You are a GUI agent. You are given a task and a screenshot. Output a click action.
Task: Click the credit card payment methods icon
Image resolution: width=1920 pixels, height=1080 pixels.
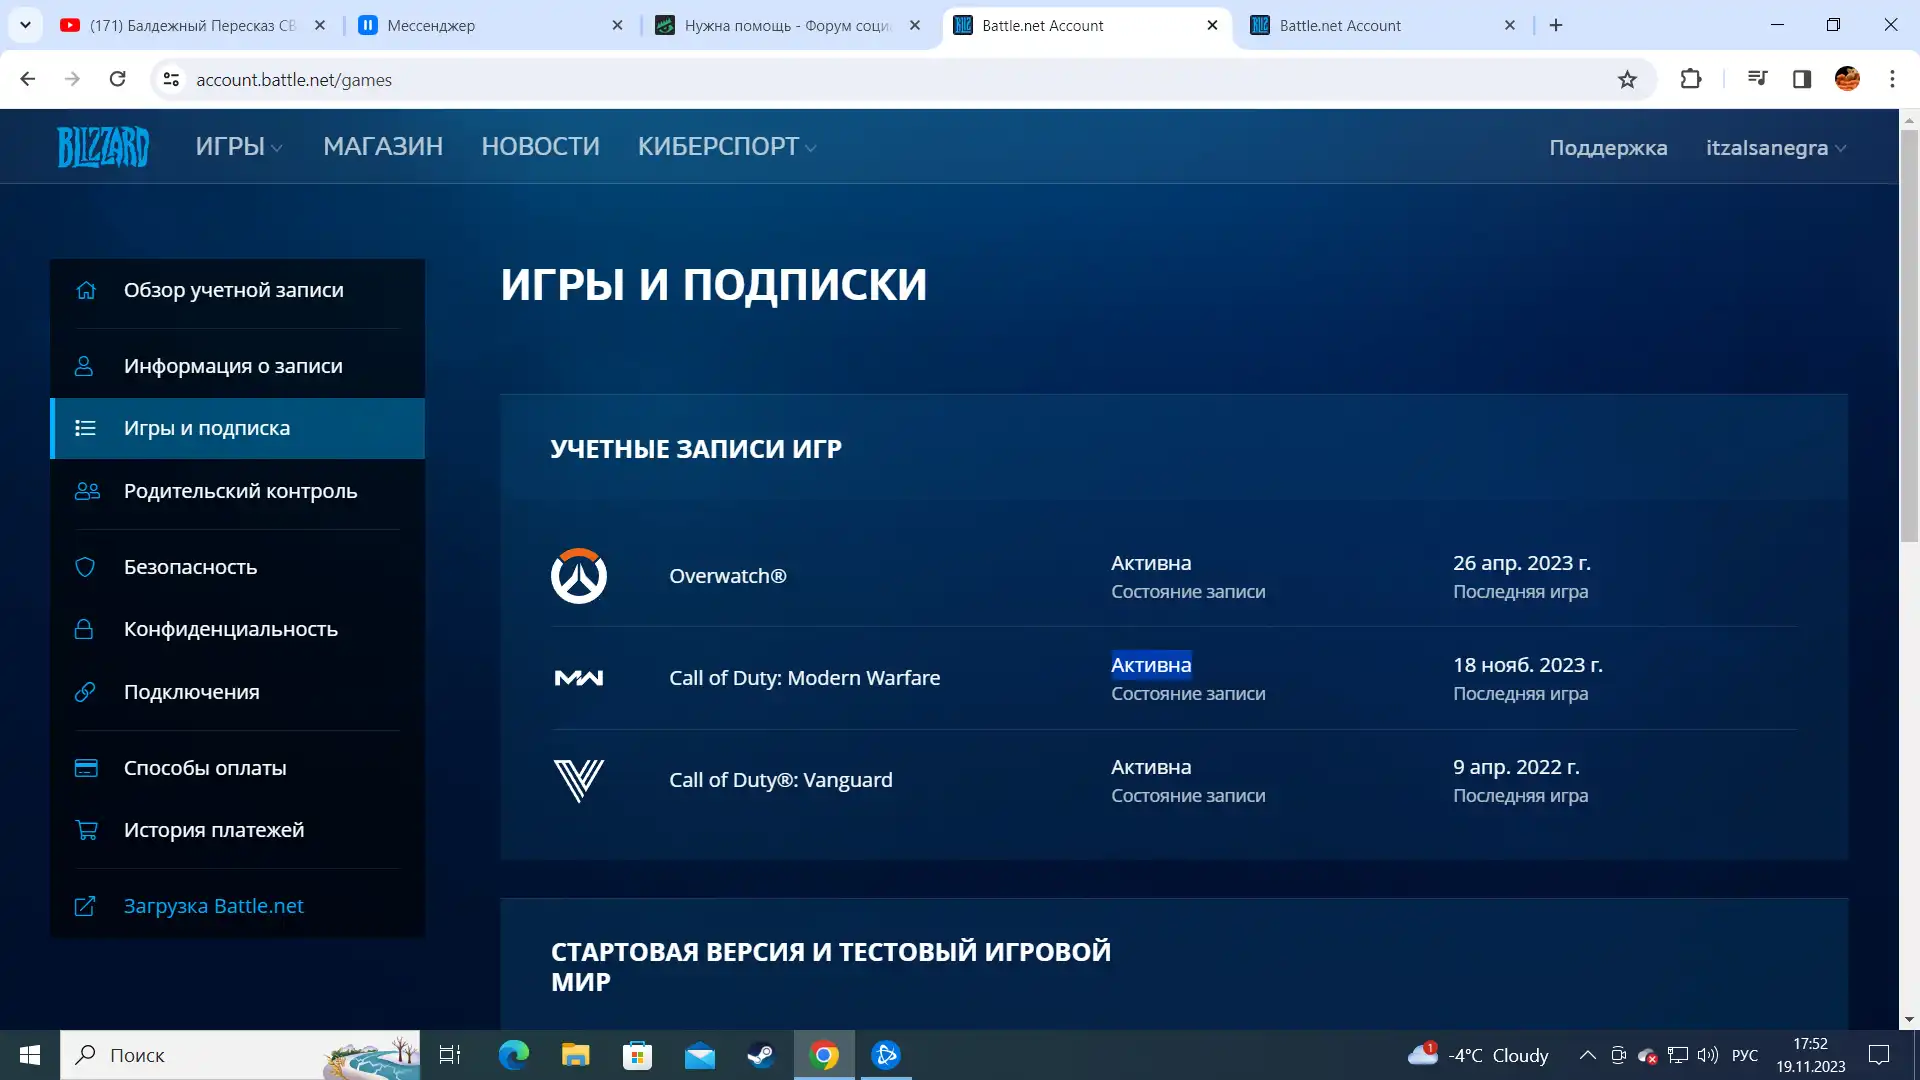[x=86, y=768]
